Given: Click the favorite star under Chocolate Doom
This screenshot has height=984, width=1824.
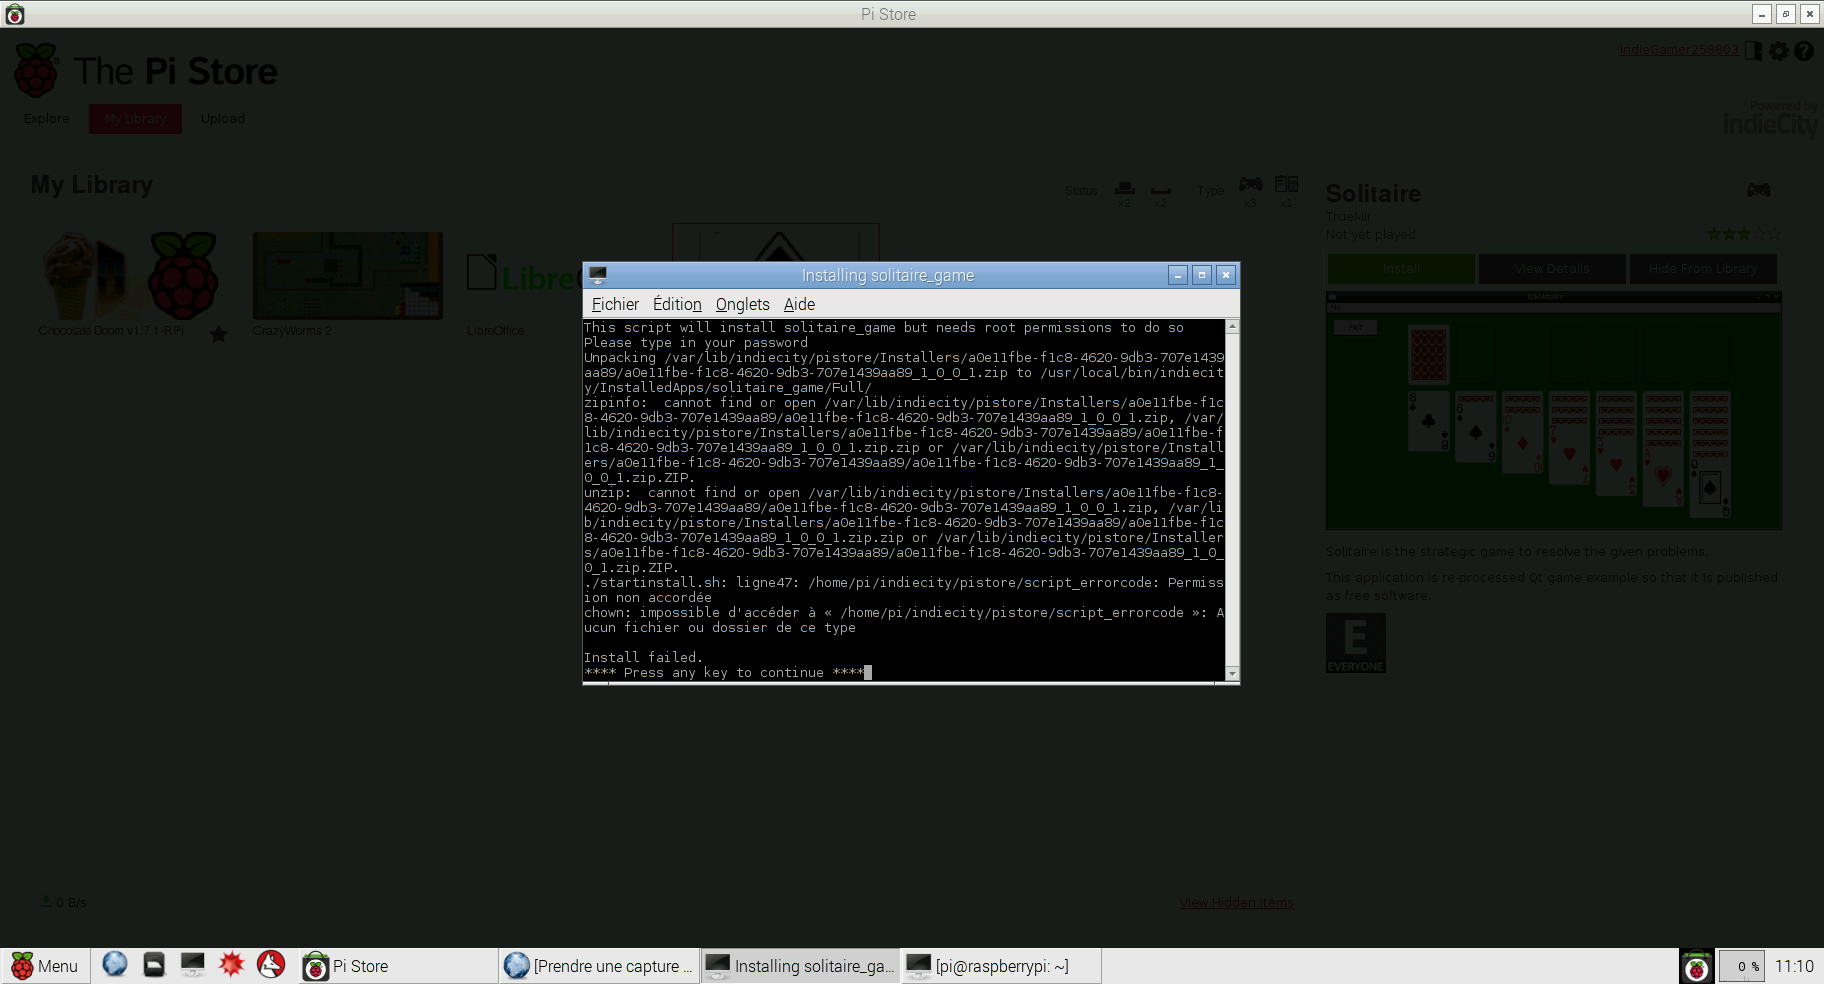Looking at the screenshot, I should 219,334.
